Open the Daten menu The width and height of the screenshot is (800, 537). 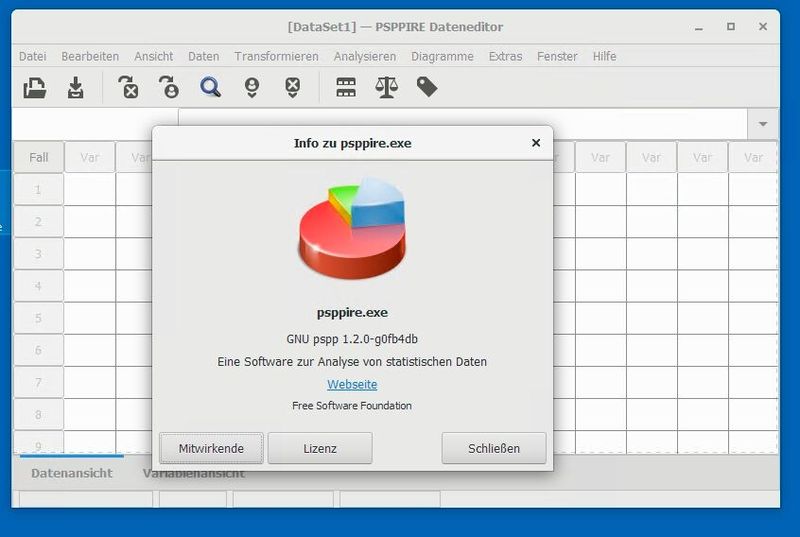click(x=203, y=56)
